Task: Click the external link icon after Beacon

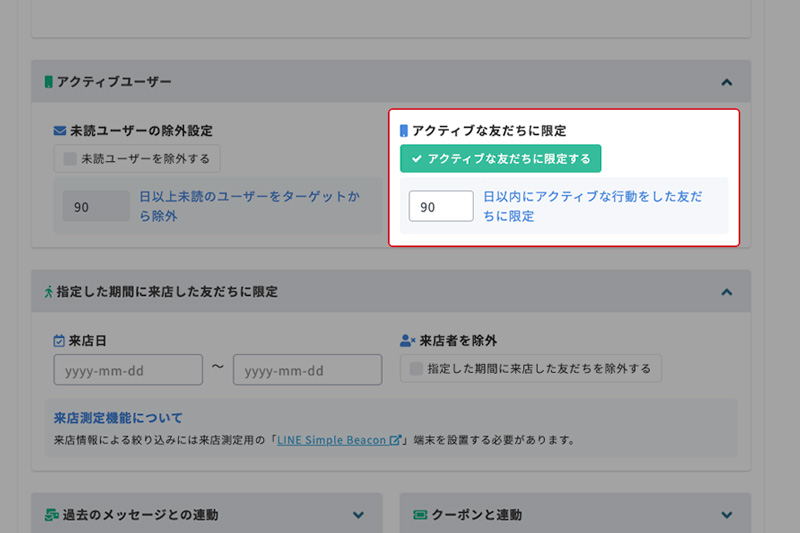Action: 395,440
